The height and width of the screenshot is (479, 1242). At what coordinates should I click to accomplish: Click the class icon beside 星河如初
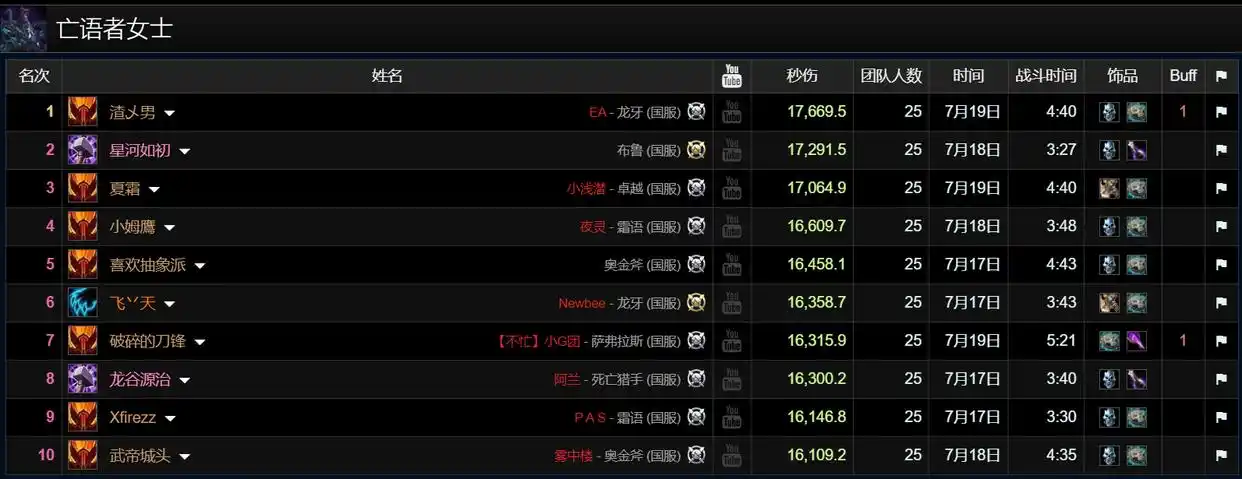pos(82,150)
